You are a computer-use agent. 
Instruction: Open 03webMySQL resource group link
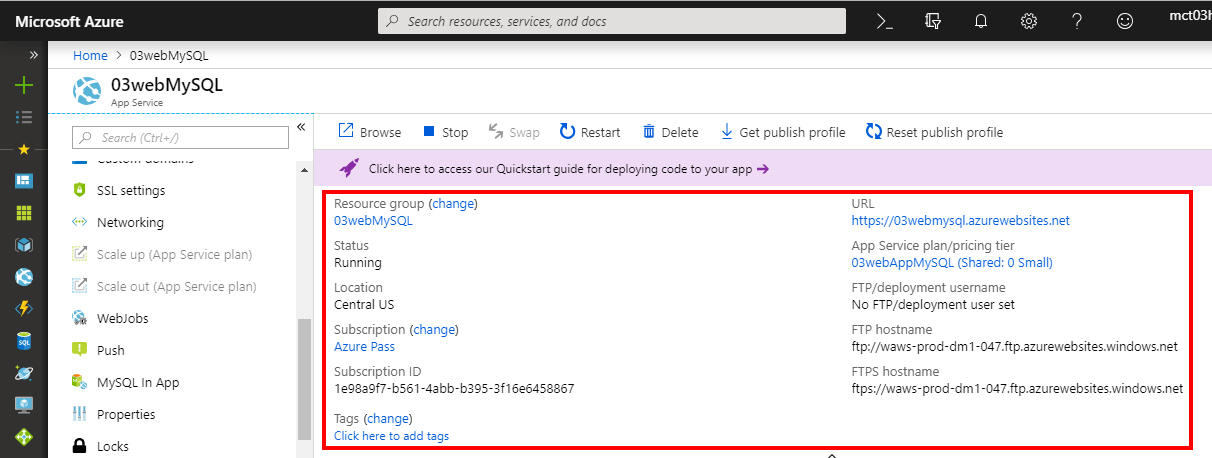click(373, 221)
